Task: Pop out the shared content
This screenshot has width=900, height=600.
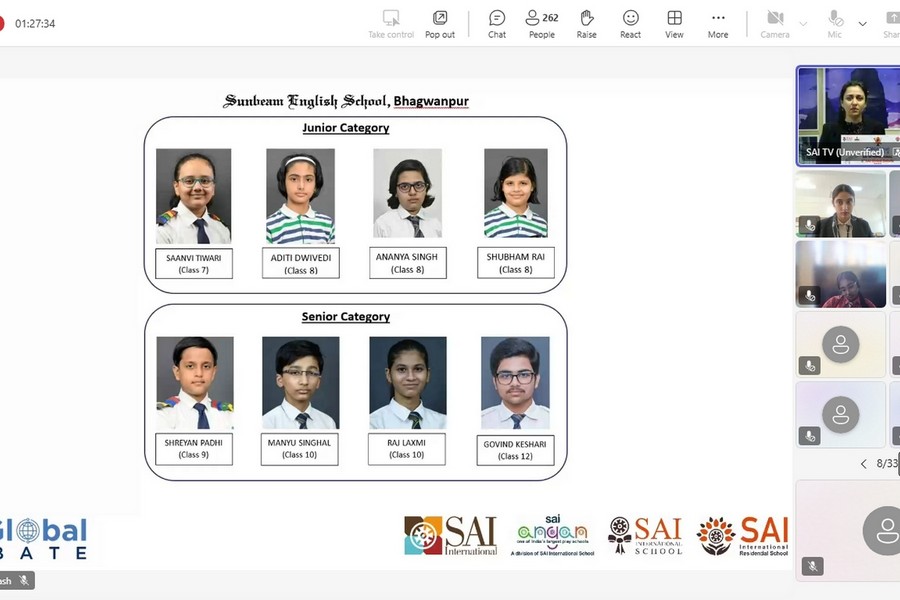Action: (x=440, y=23)
